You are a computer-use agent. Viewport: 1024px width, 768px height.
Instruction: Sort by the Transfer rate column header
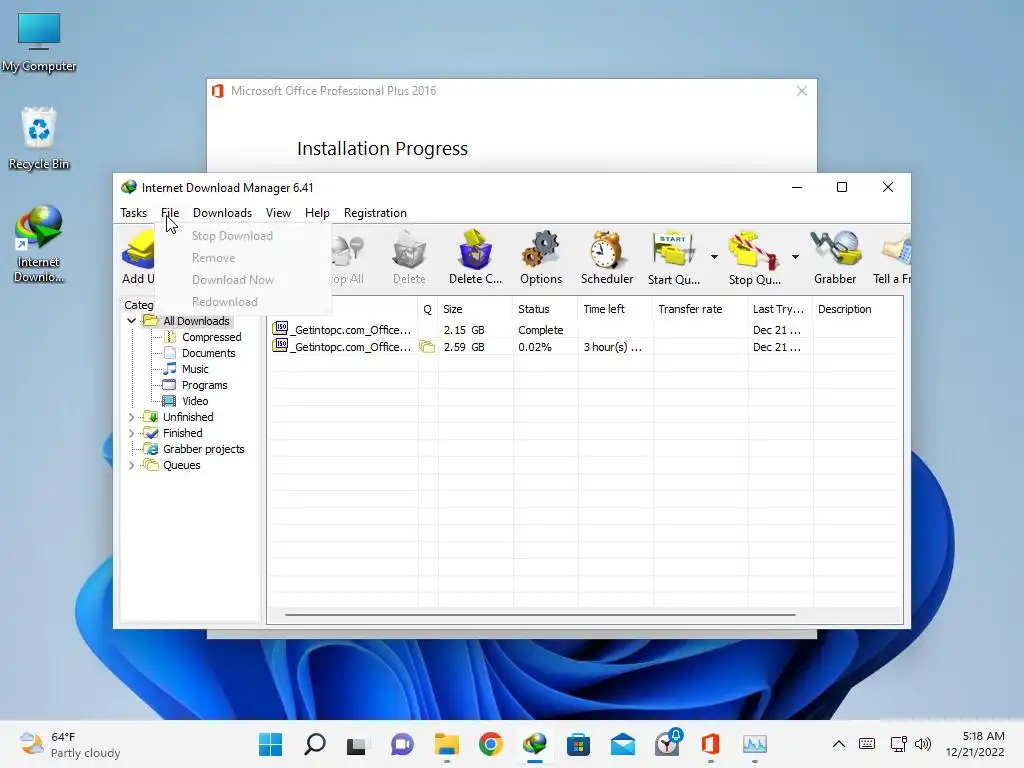[700, 309]
